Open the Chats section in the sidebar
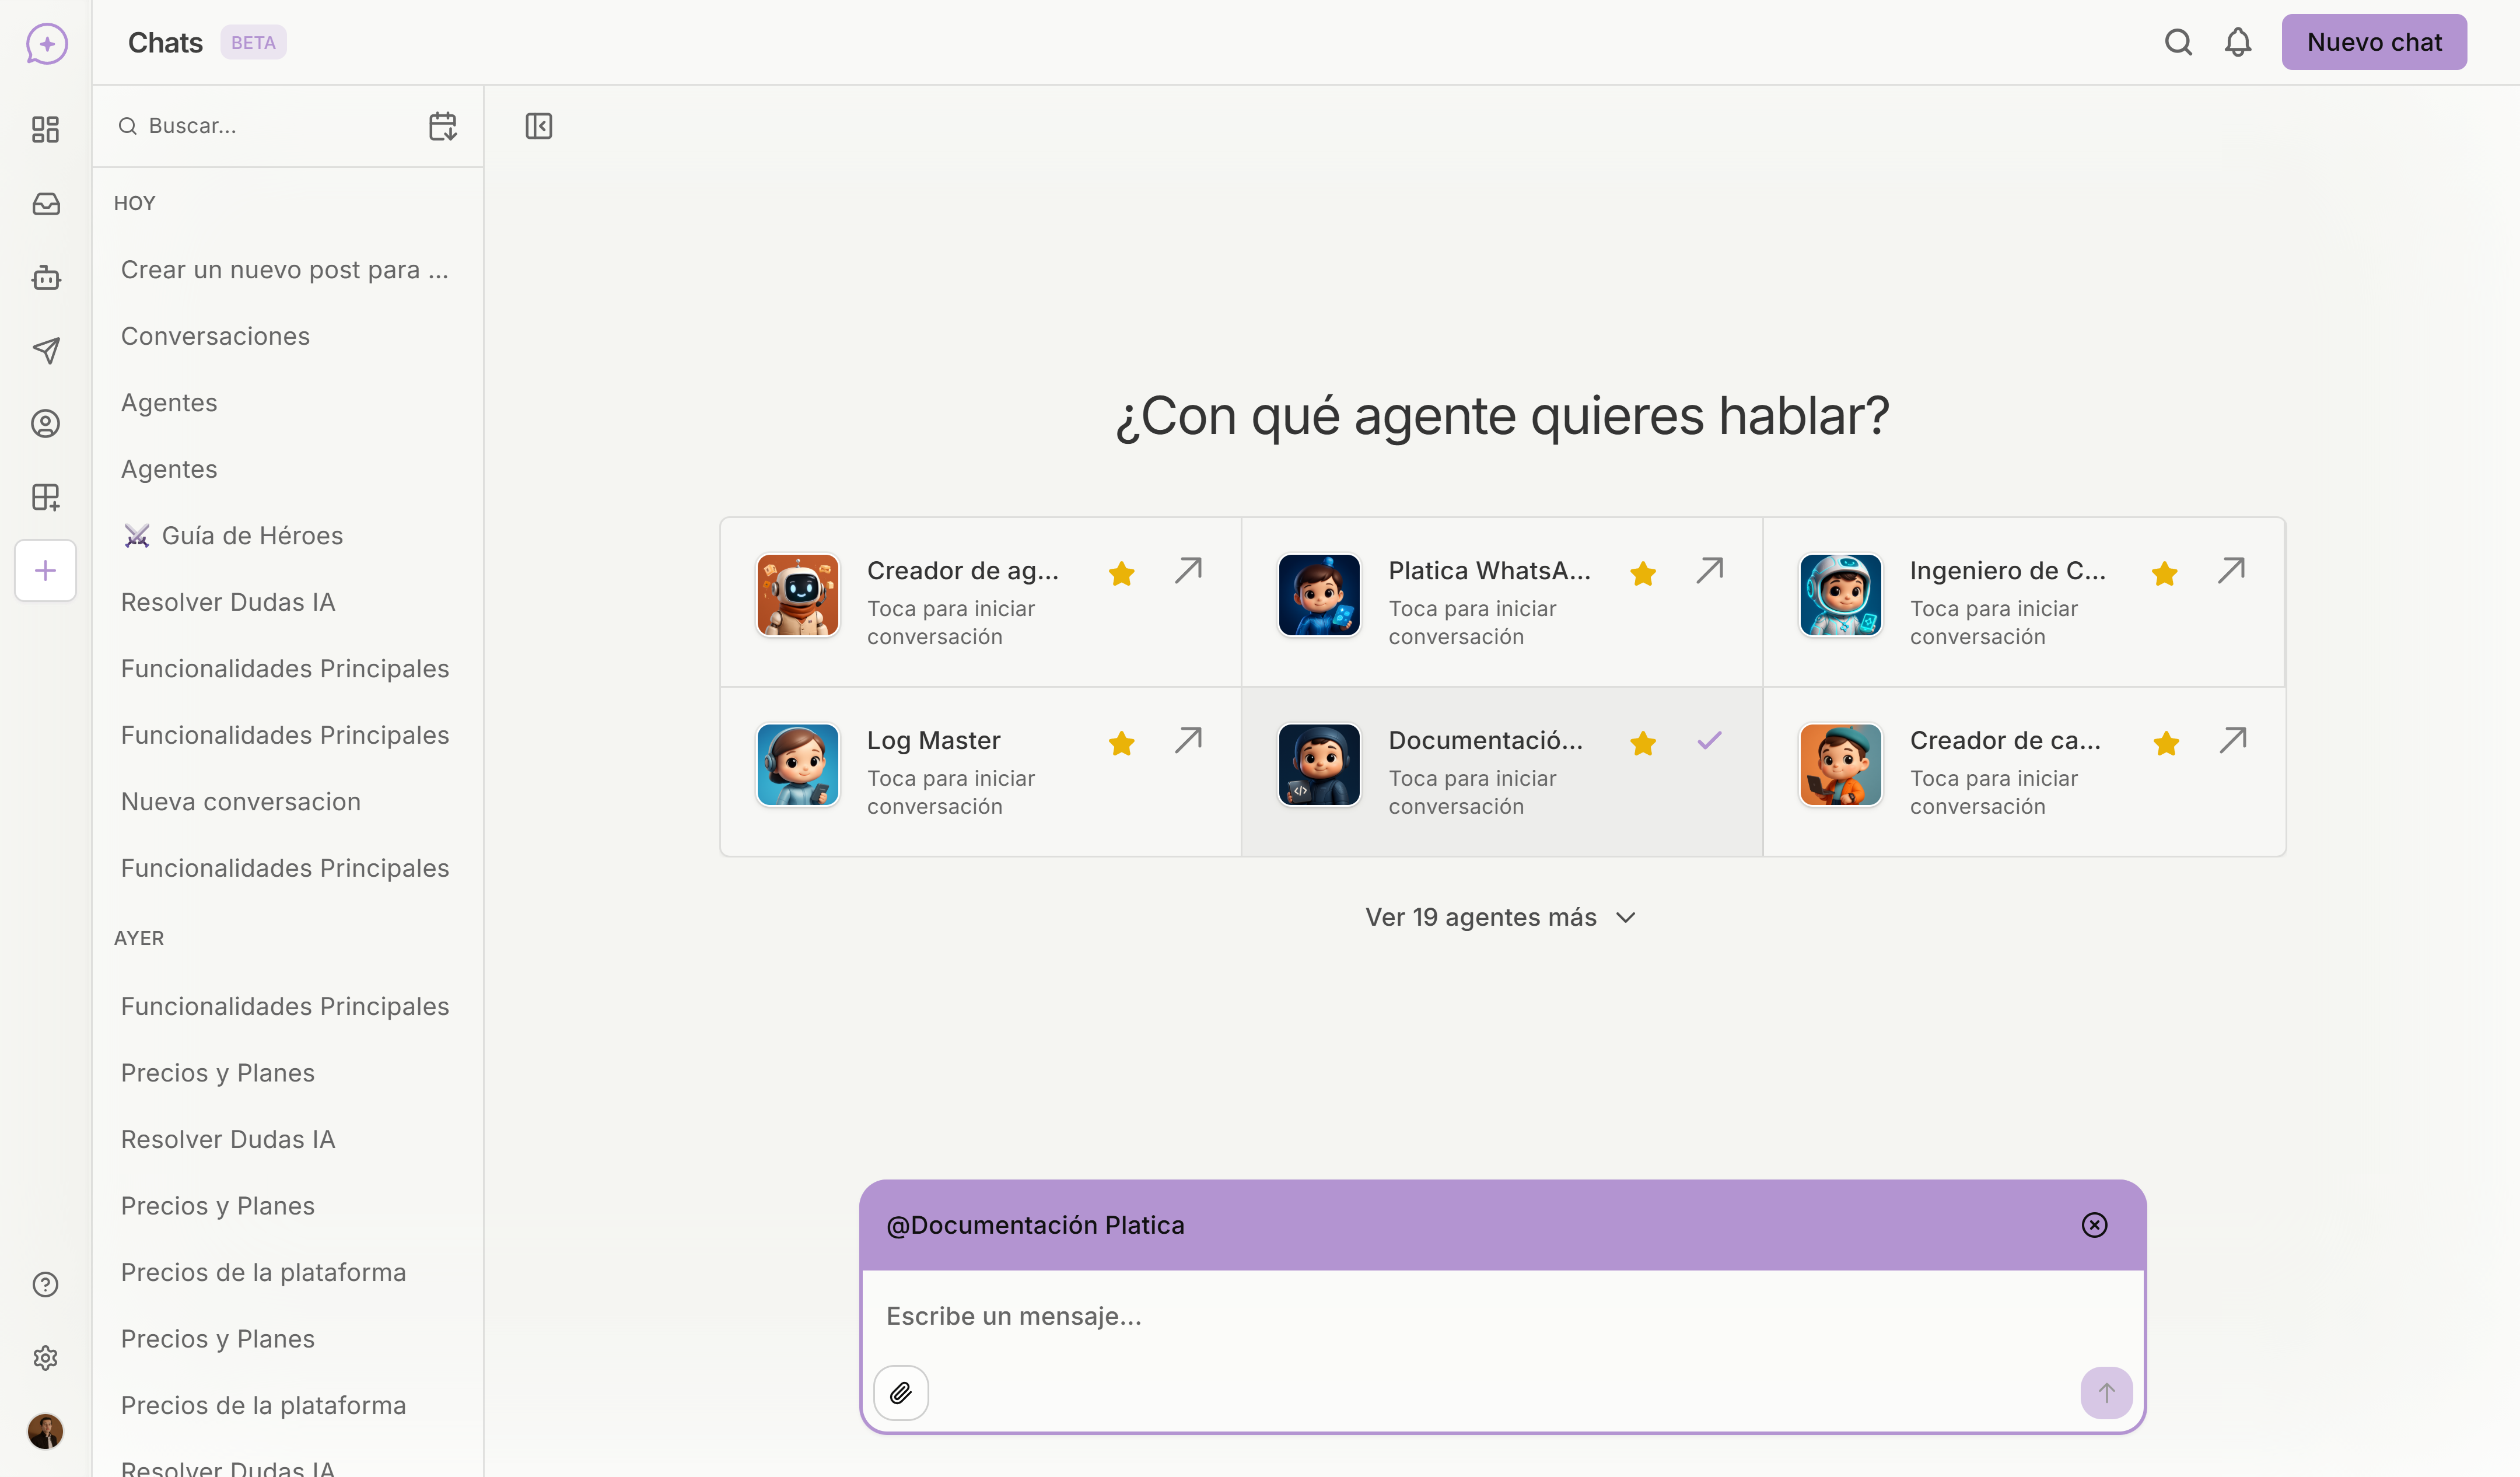2520x1477 pixels. tap(45, 44)
